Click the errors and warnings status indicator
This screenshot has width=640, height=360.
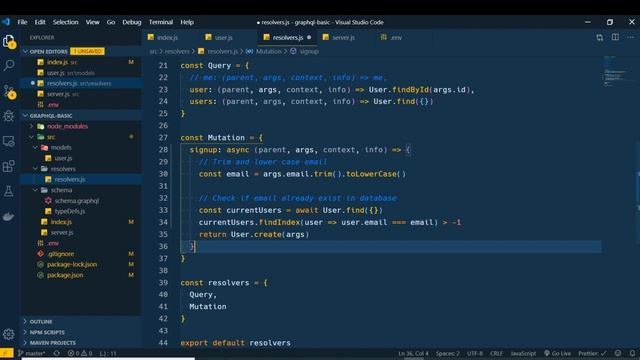coord(80,353)
